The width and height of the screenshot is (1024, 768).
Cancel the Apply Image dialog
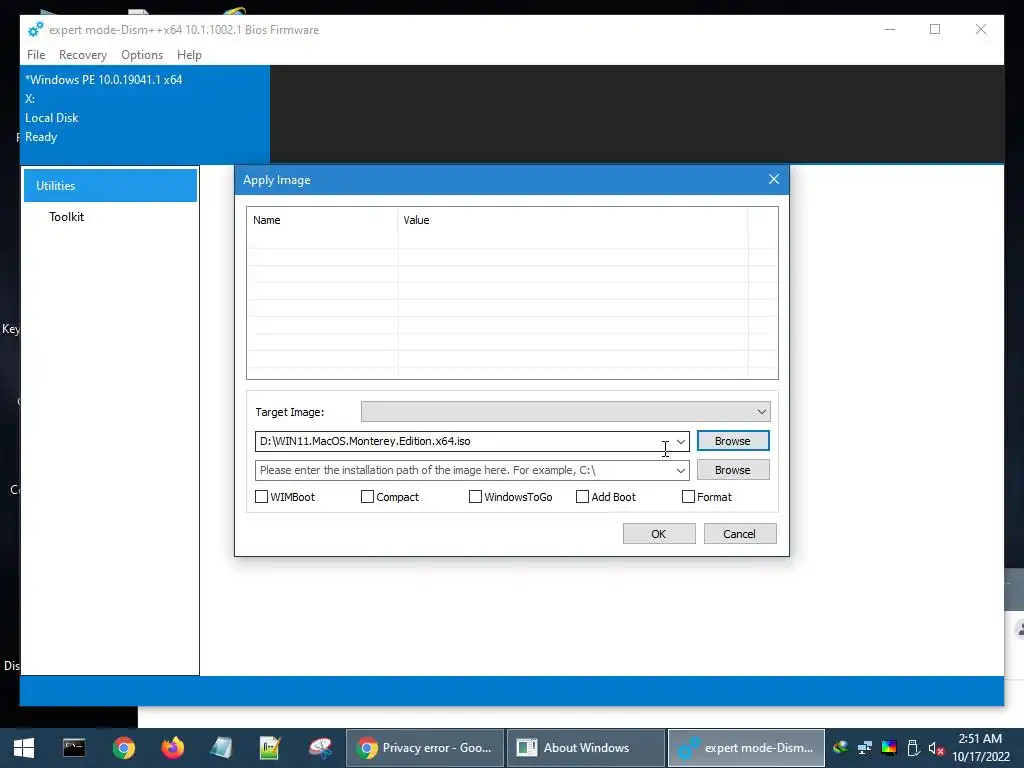coord(740,534)
